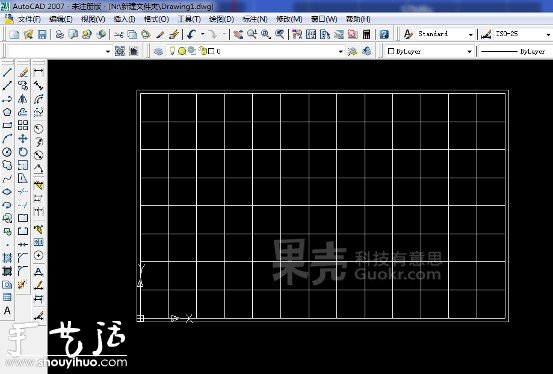Screen dimensions: 553x374
Task: Open the 文件(F) menu
Action: [29, 19]
